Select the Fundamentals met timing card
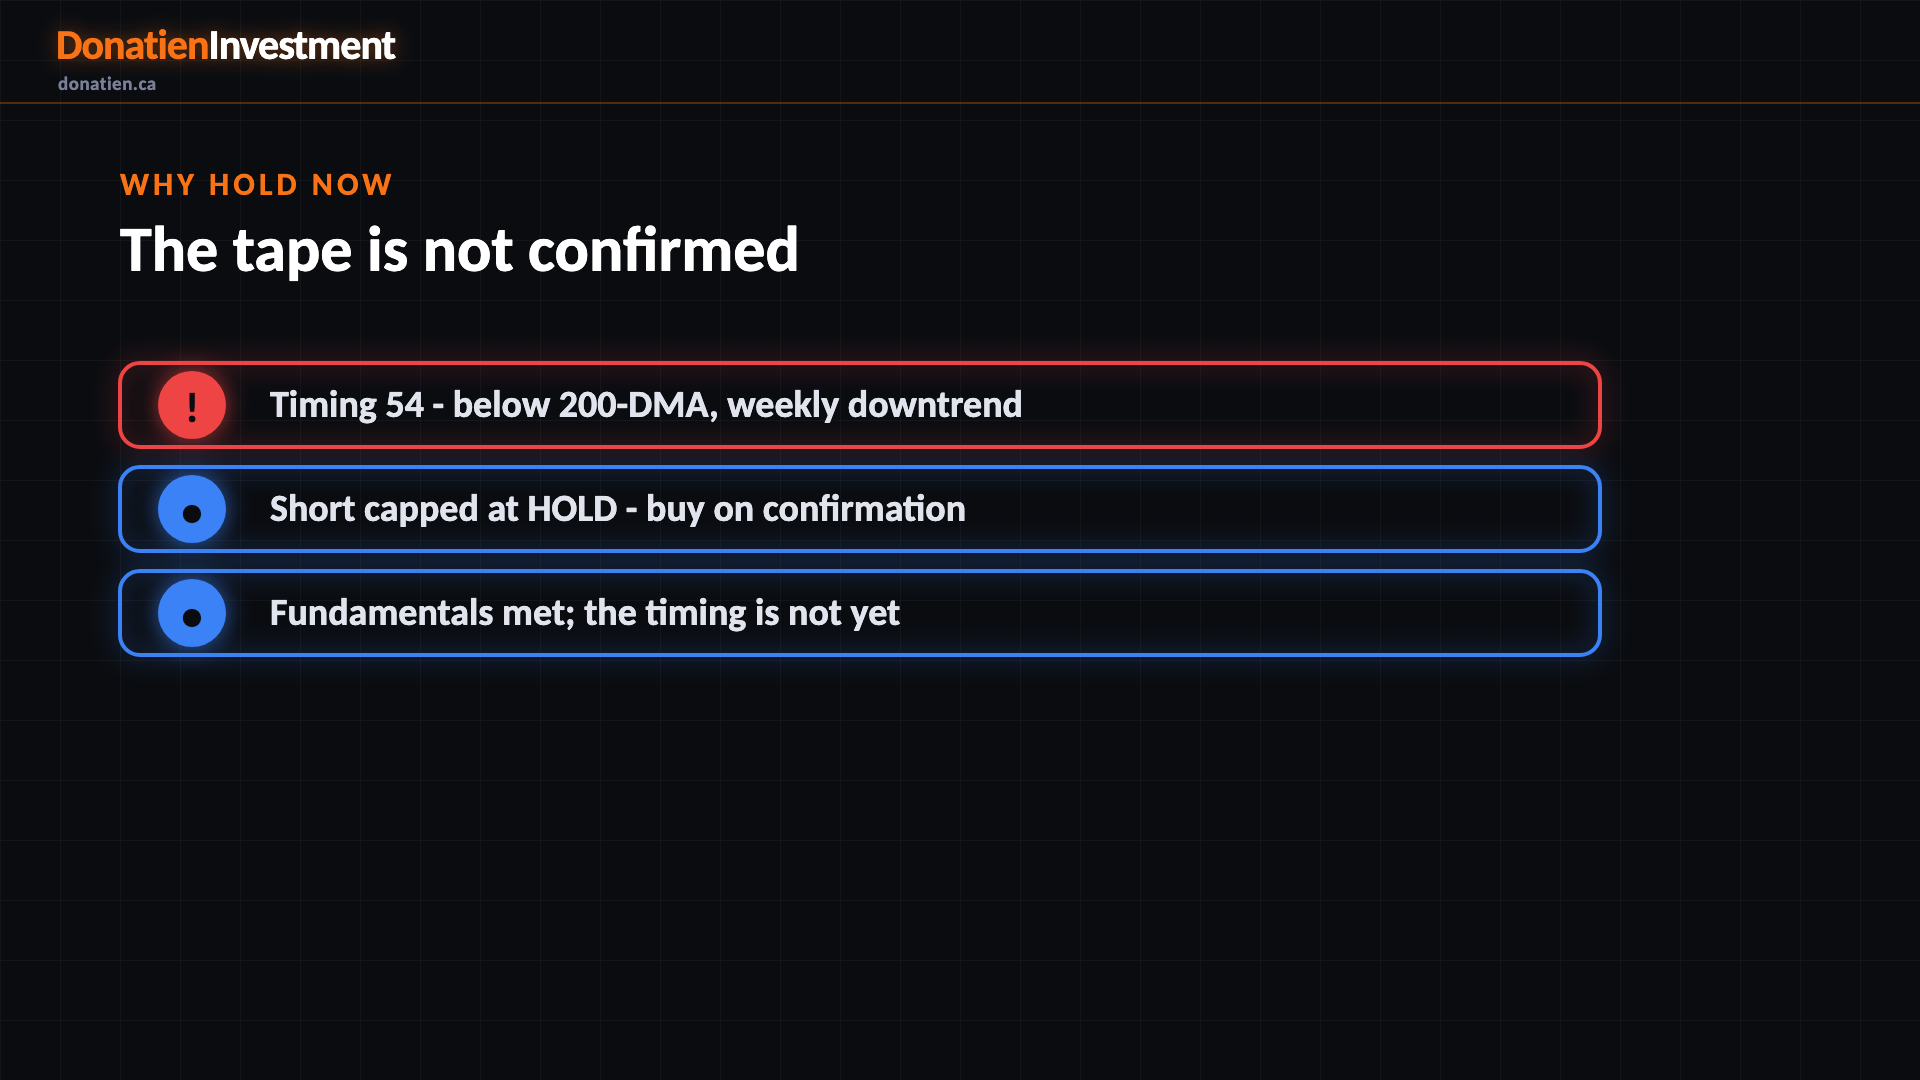 point(860,613)
